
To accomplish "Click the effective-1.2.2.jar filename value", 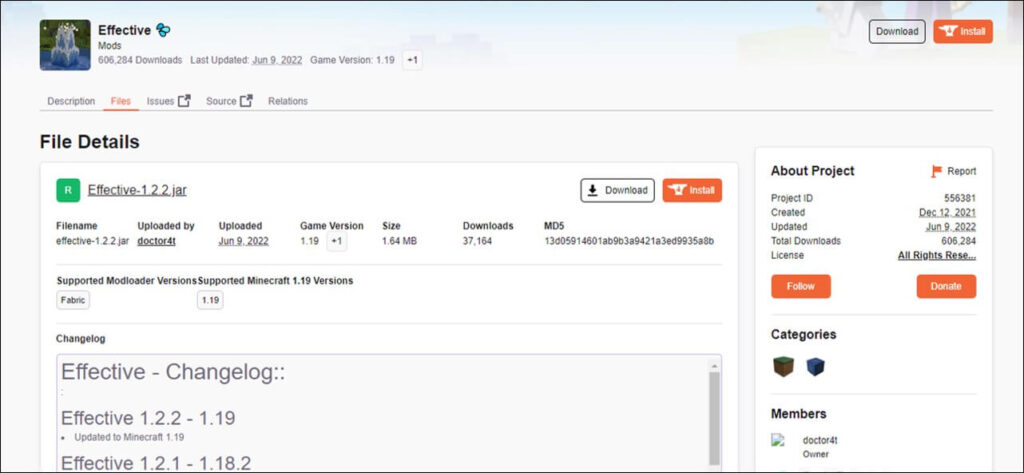I will coord(92,241).
